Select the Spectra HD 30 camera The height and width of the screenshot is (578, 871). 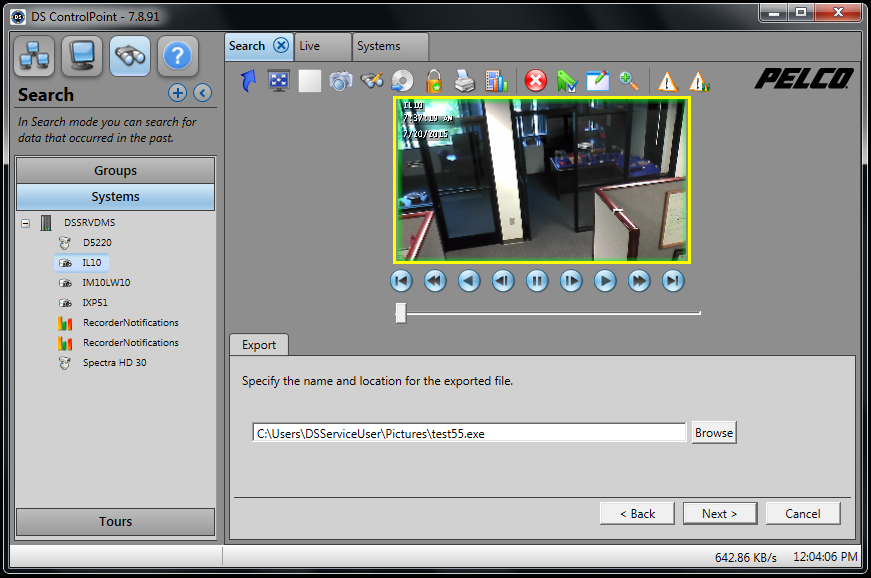click(x=114, y=363)
